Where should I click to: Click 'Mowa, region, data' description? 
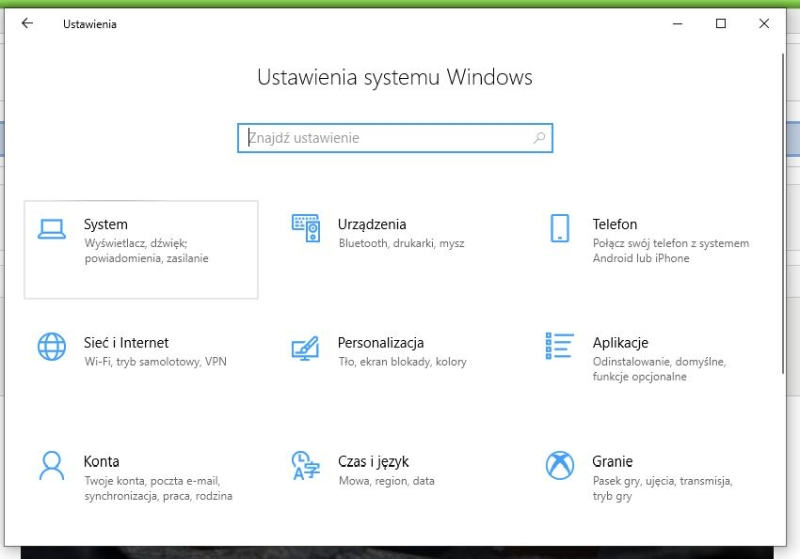(387, 480)
